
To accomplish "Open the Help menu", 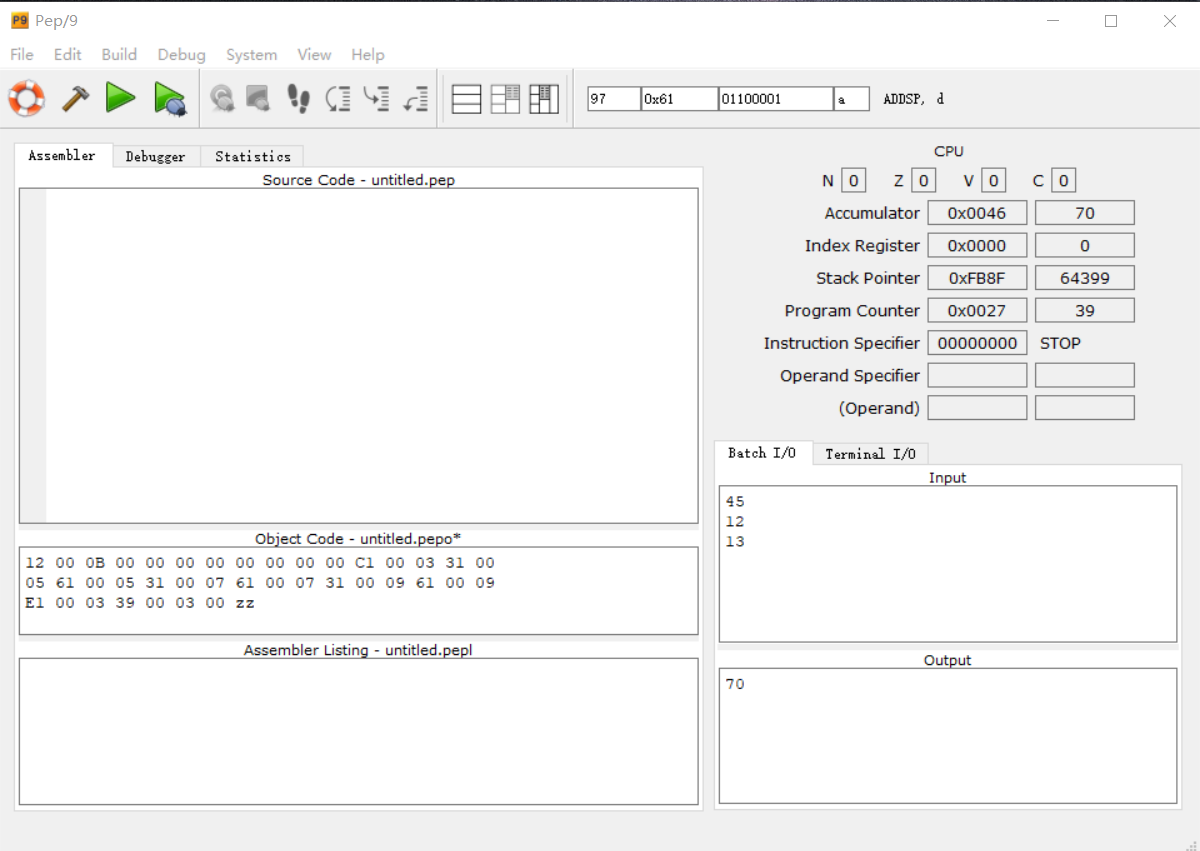I will coord(368,55).
